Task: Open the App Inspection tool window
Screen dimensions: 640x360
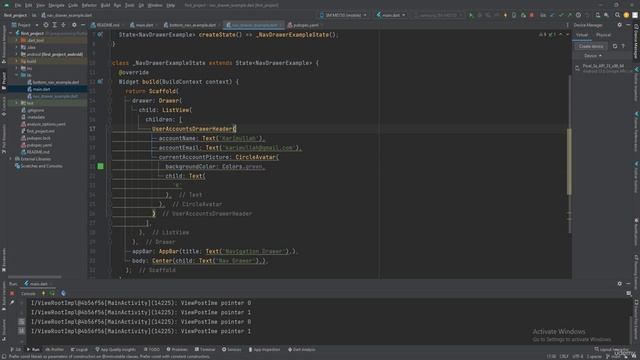Action: click(264, 349)
